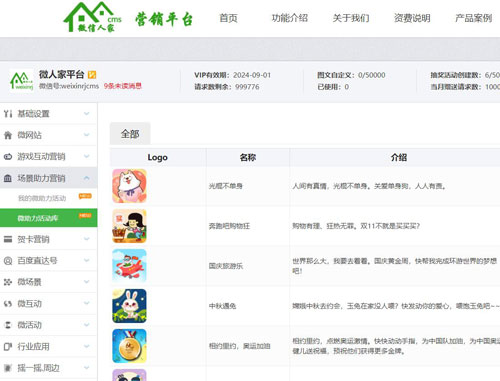Click the 名称 column header
Screen dimensions: 500x381
[248, 157]
